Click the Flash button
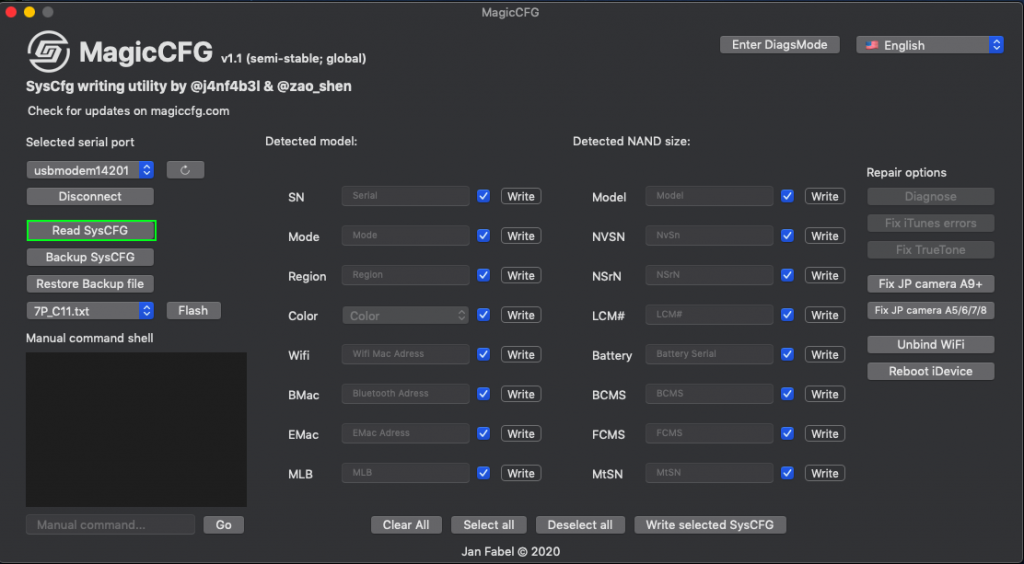The height and width of the screenshot is (564, 1024). [193, 310]
